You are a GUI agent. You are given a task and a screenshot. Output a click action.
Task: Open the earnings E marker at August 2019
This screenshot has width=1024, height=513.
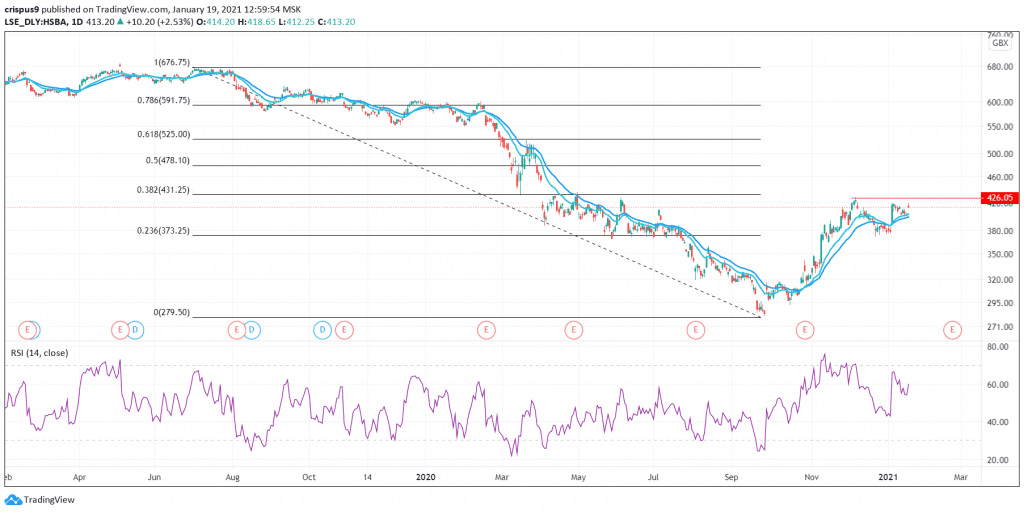click(236, 330)
